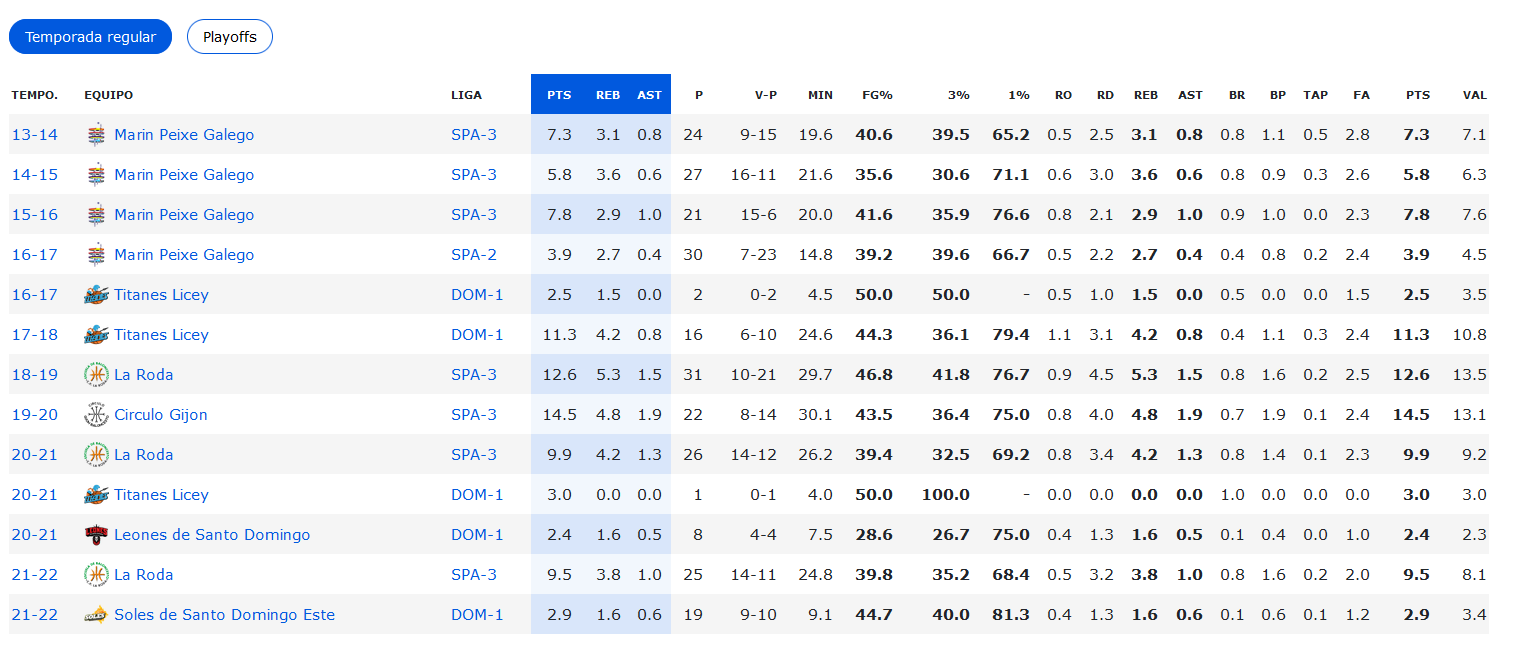This screenshot has height=649, width=1524.
Task: Open the 13-14 season link
Action: [x=35, y=135]
